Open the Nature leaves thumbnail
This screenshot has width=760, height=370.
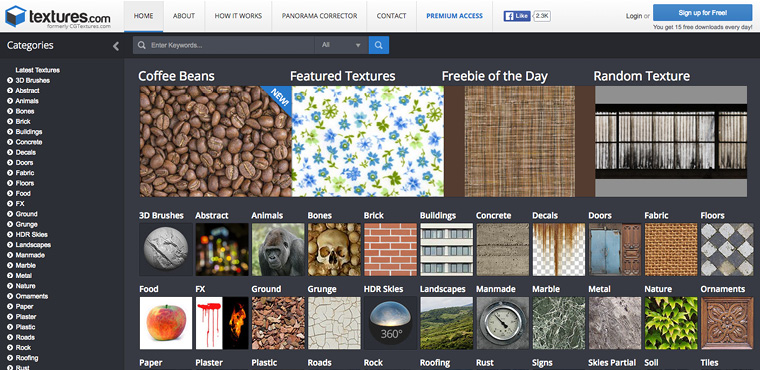[671, 323]
